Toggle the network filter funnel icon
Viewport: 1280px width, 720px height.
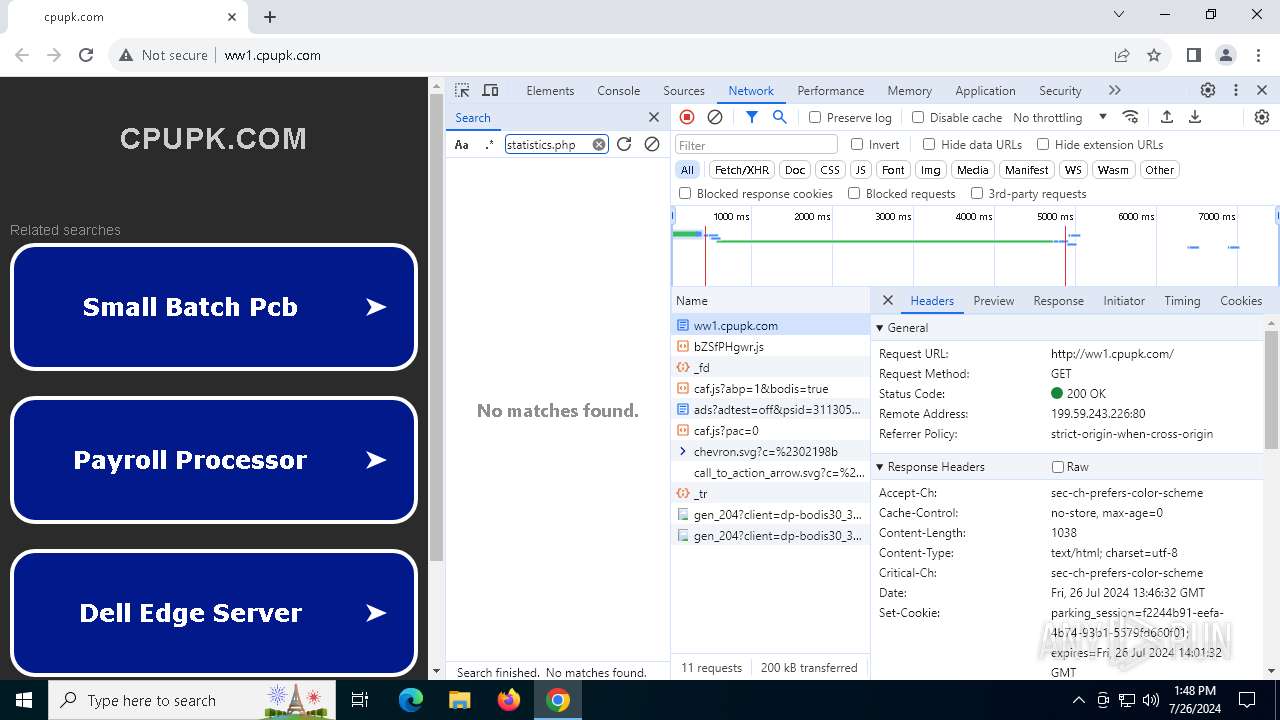(752, 117)
